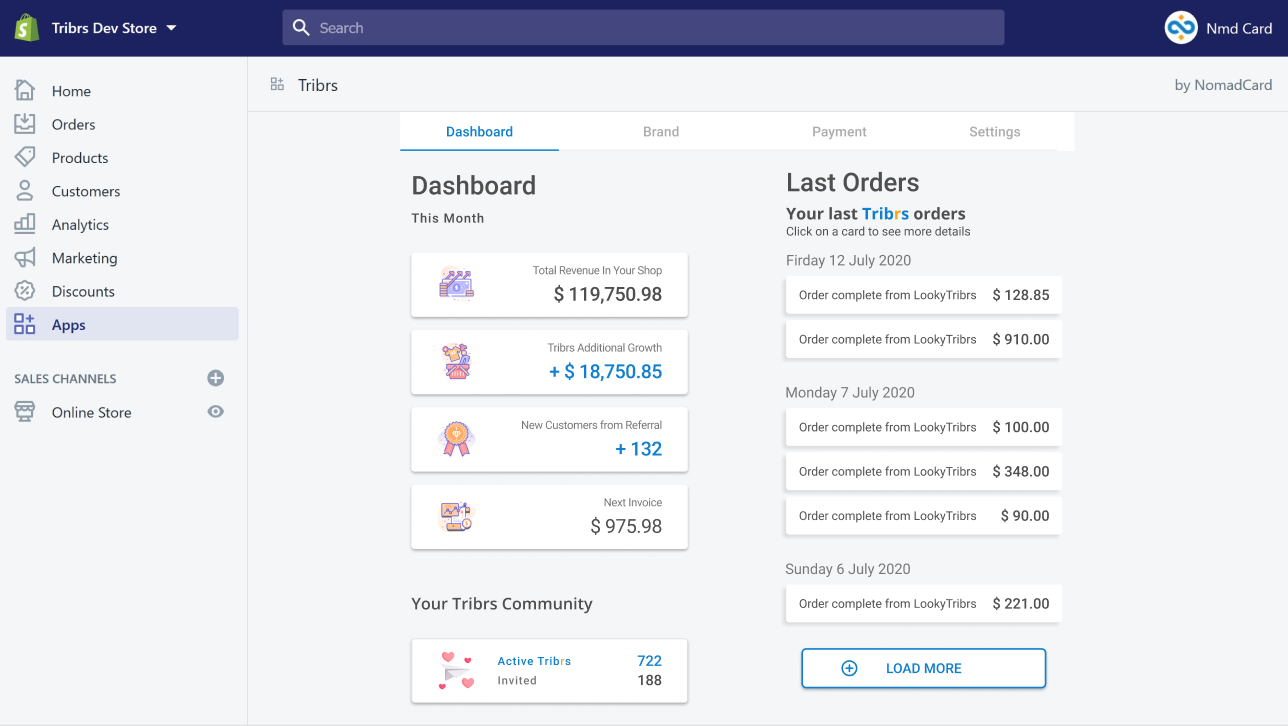Switch to the Settings tab

pos(995,132)
